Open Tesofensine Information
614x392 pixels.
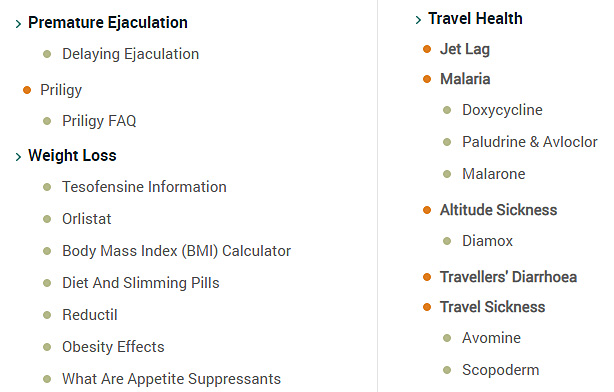(x=144, y=187)
